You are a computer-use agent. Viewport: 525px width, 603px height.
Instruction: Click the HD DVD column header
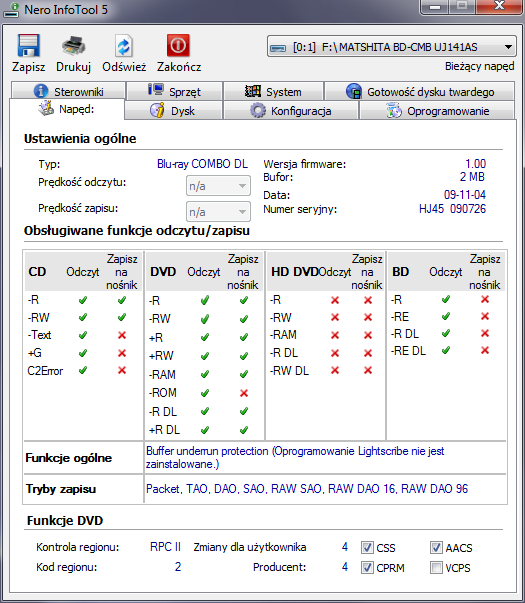click(295, 272)
